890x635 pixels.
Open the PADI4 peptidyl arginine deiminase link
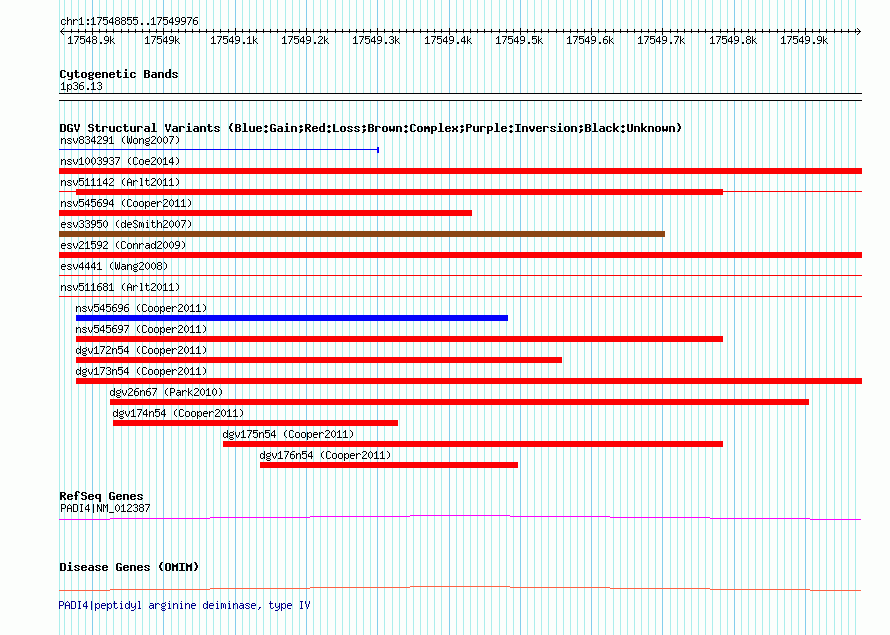(x=184, y=605)
